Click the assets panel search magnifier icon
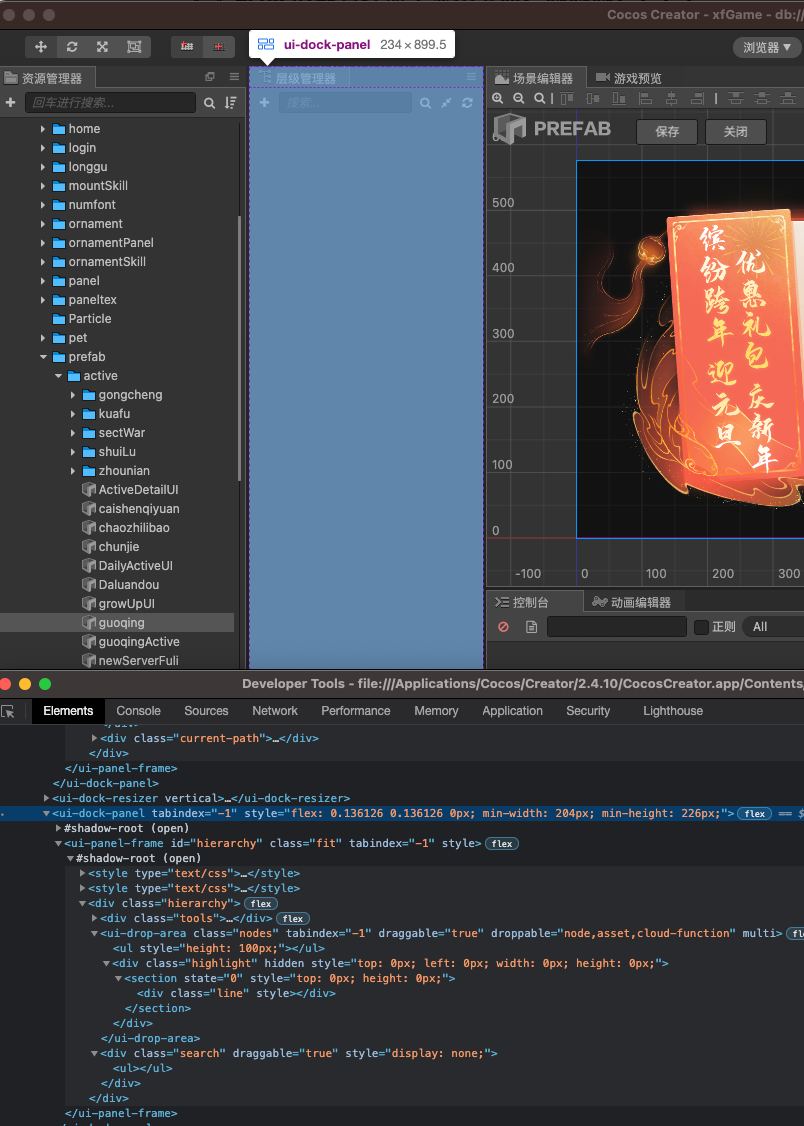This screenshot has width=804, height=1126. [209, 103]
